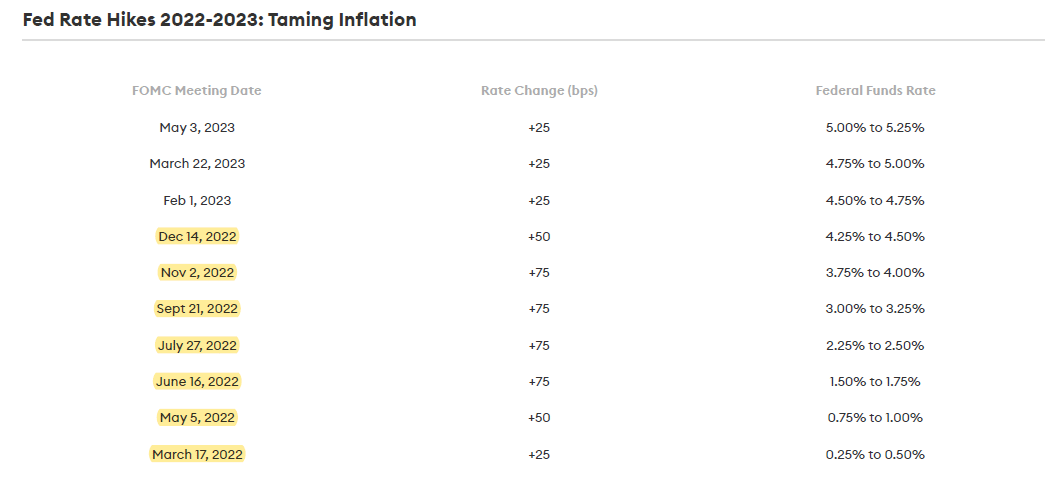Click the '3.00% to 3.25%' rate cell
The height and width of the screenshot is (486, 1056).
click(875, 309)
